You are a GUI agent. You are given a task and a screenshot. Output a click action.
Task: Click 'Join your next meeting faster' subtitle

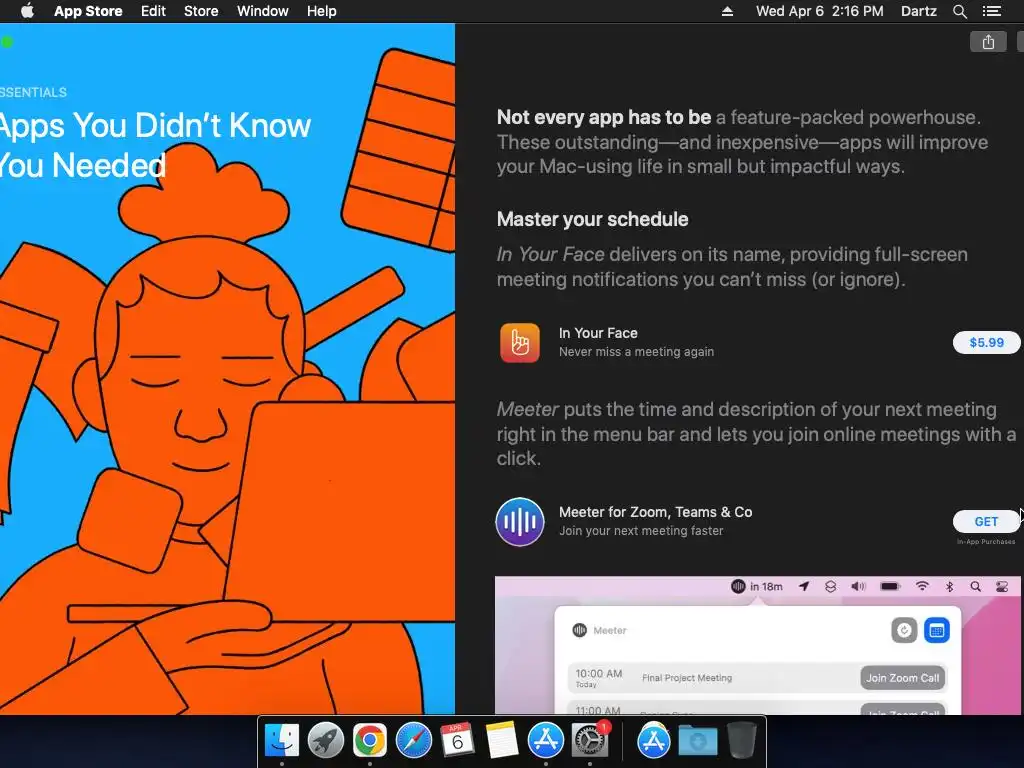tap(641, 531)
